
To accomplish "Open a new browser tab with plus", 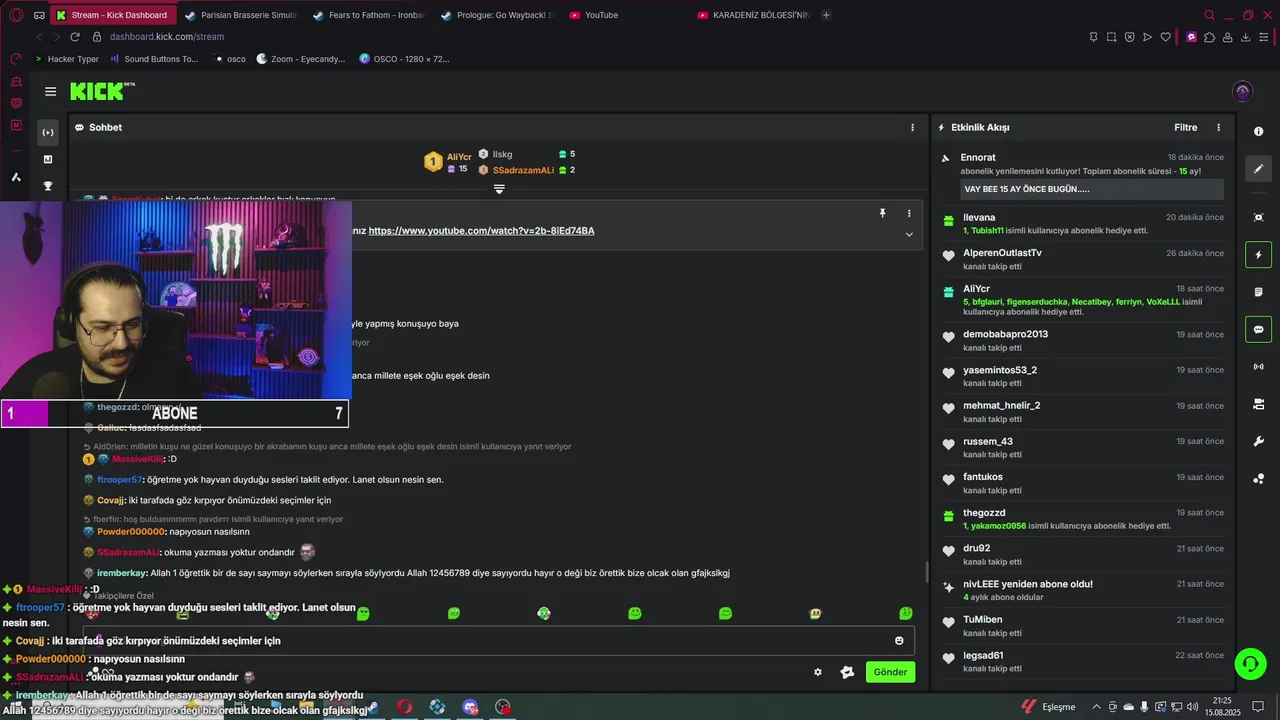I will [x=826, y=15].
